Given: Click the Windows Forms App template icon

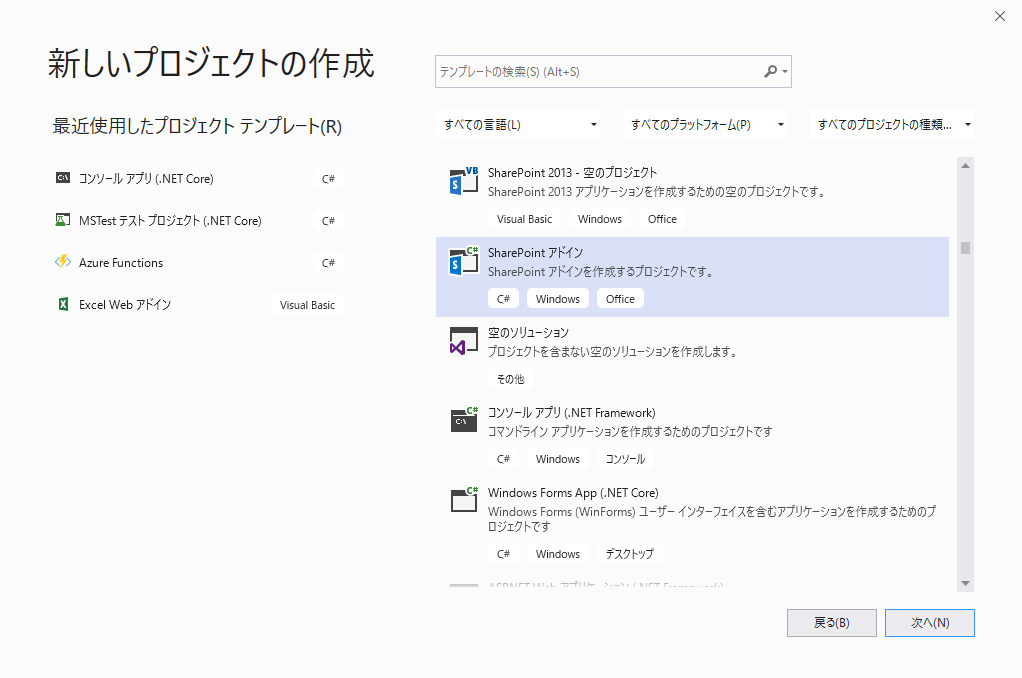Looking at the screenshot, I should tap(464, 501).
